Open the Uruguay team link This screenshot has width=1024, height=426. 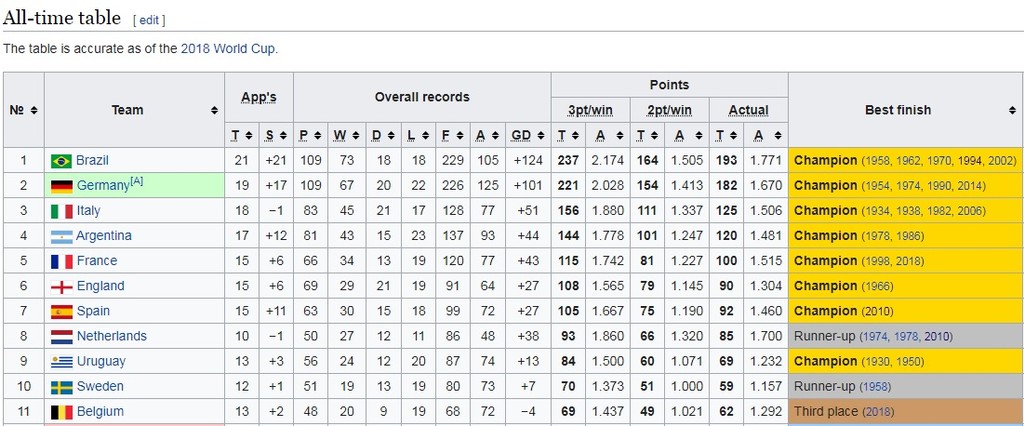point(101,361)
